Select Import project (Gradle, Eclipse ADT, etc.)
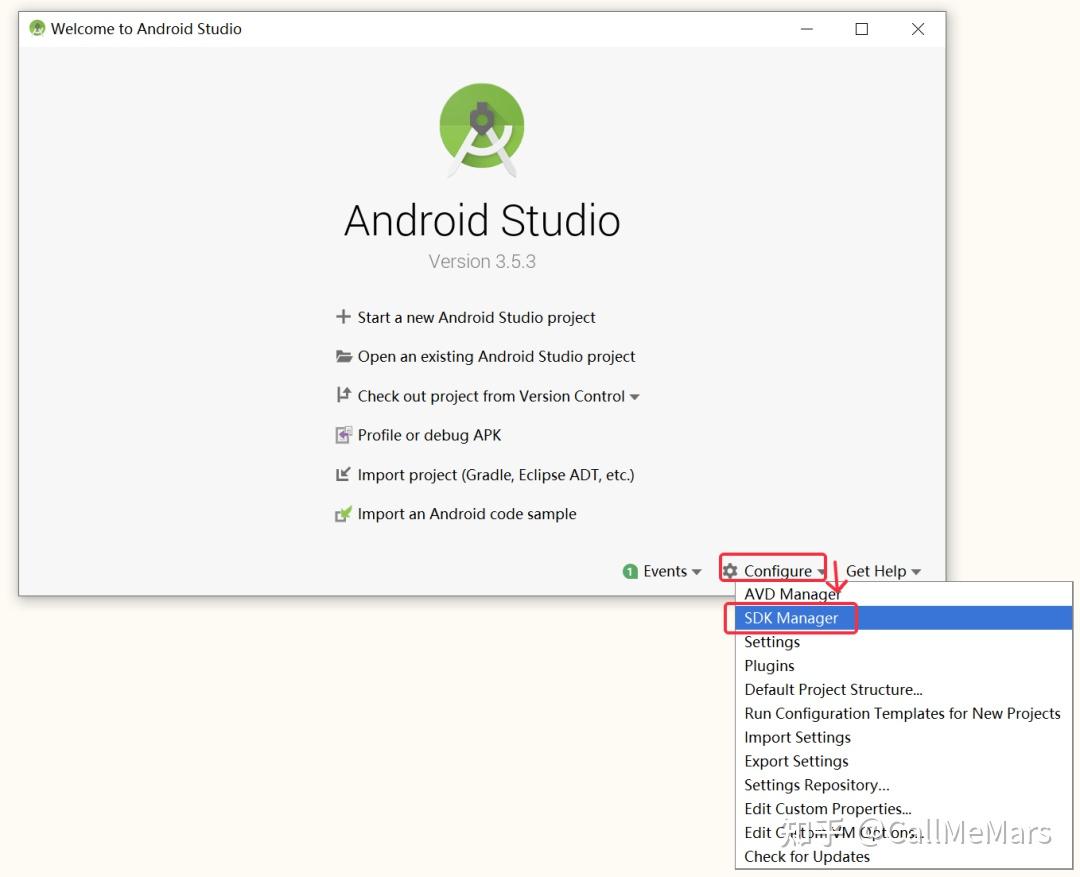1080x877 pixels. click(x=495, y=475)
